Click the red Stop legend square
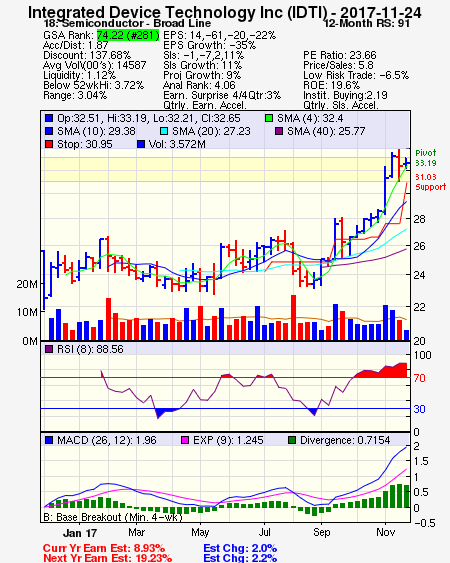450x563 pixels. pyautogui.click(x=49, y=144)
